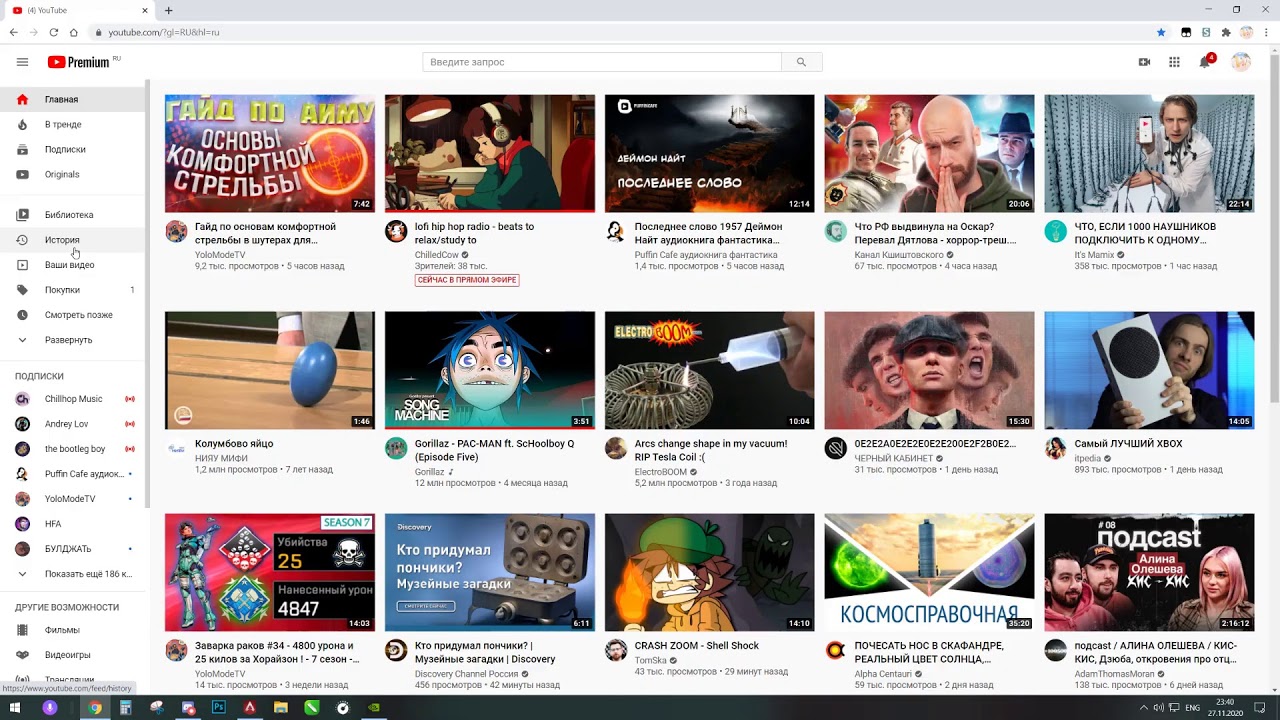This screenshot has height=720, width=1280.
Task: Open ElectroBOOM Tesla coil thumbnail
Action: (710, 370)
